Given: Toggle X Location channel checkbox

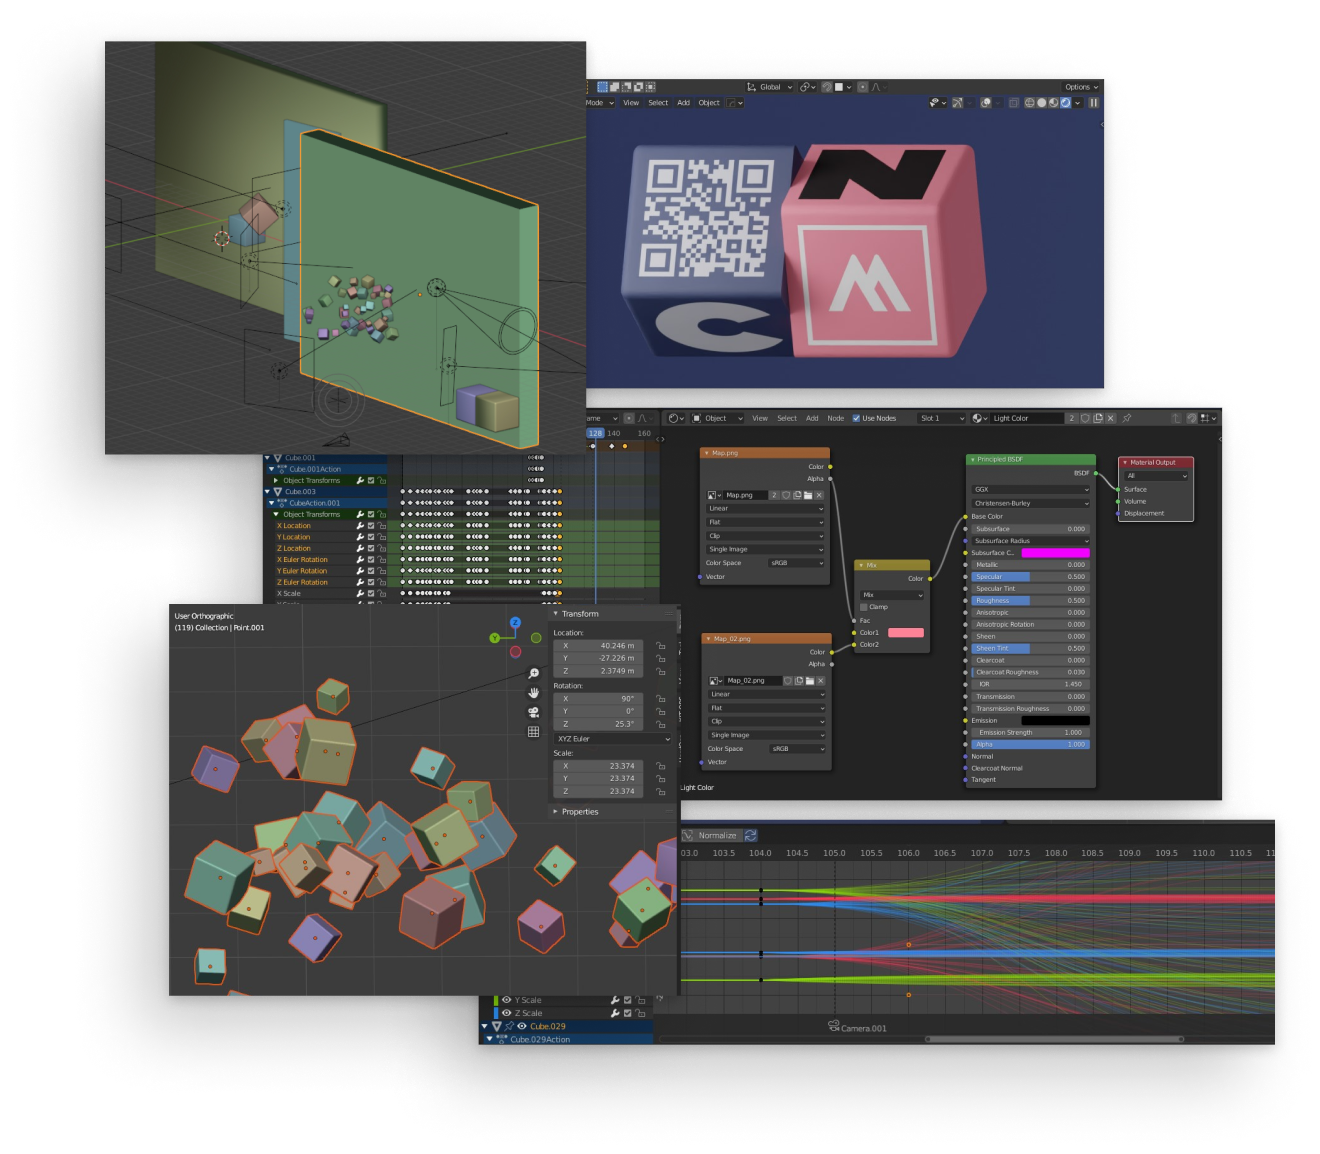Looking at the screenshot, I should click(x=371, y=526).
